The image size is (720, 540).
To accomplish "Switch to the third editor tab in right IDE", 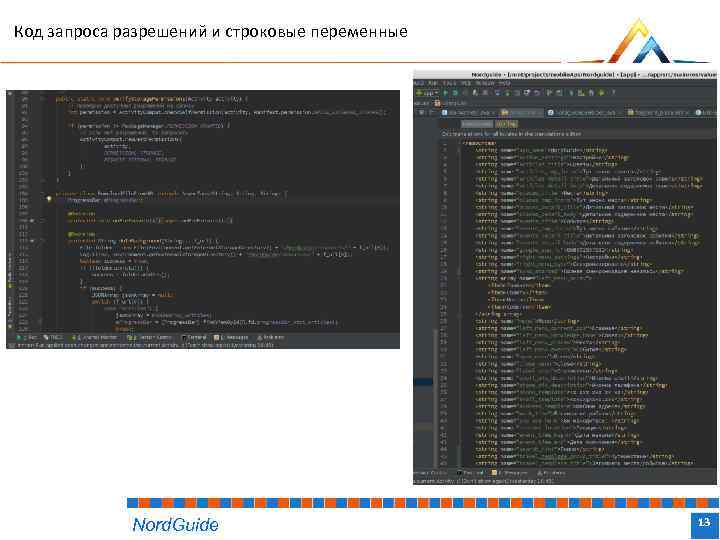I will (585, 113).
